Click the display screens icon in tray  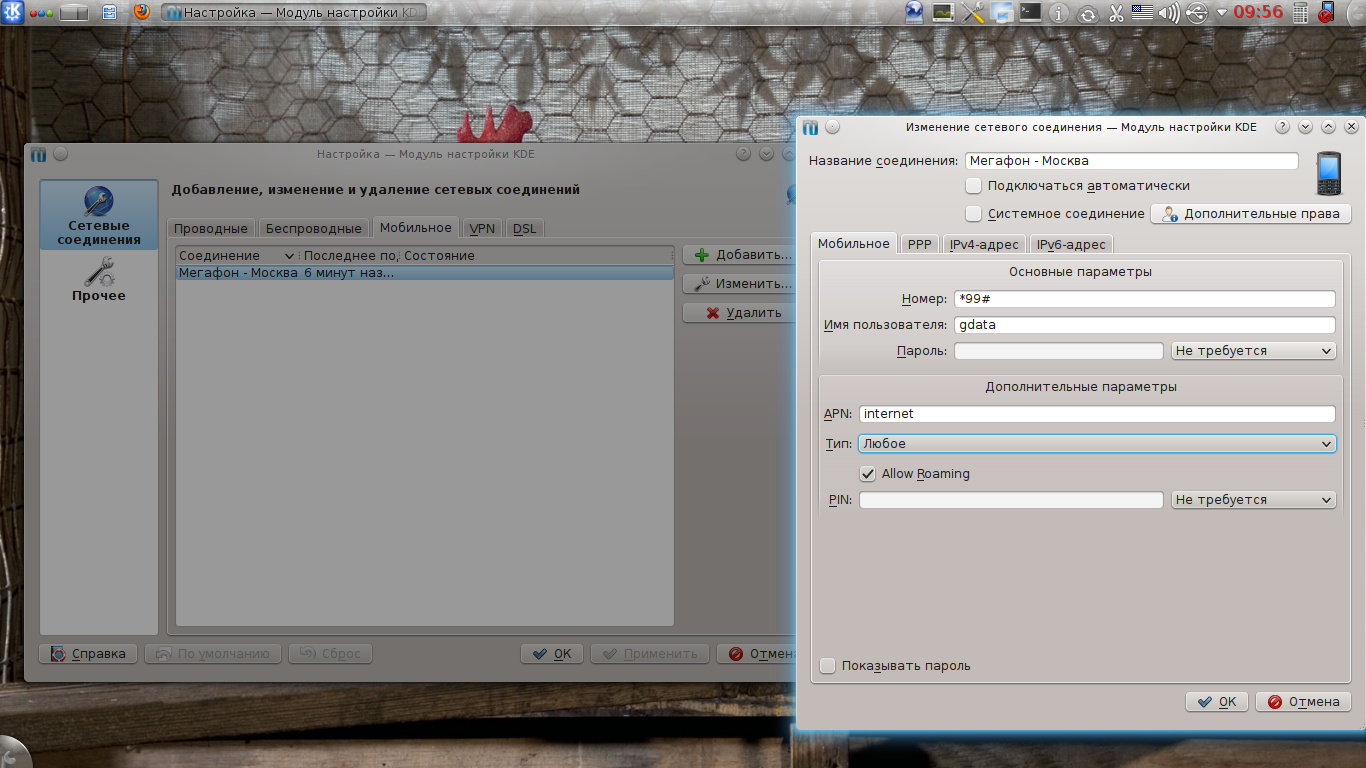1002,13
